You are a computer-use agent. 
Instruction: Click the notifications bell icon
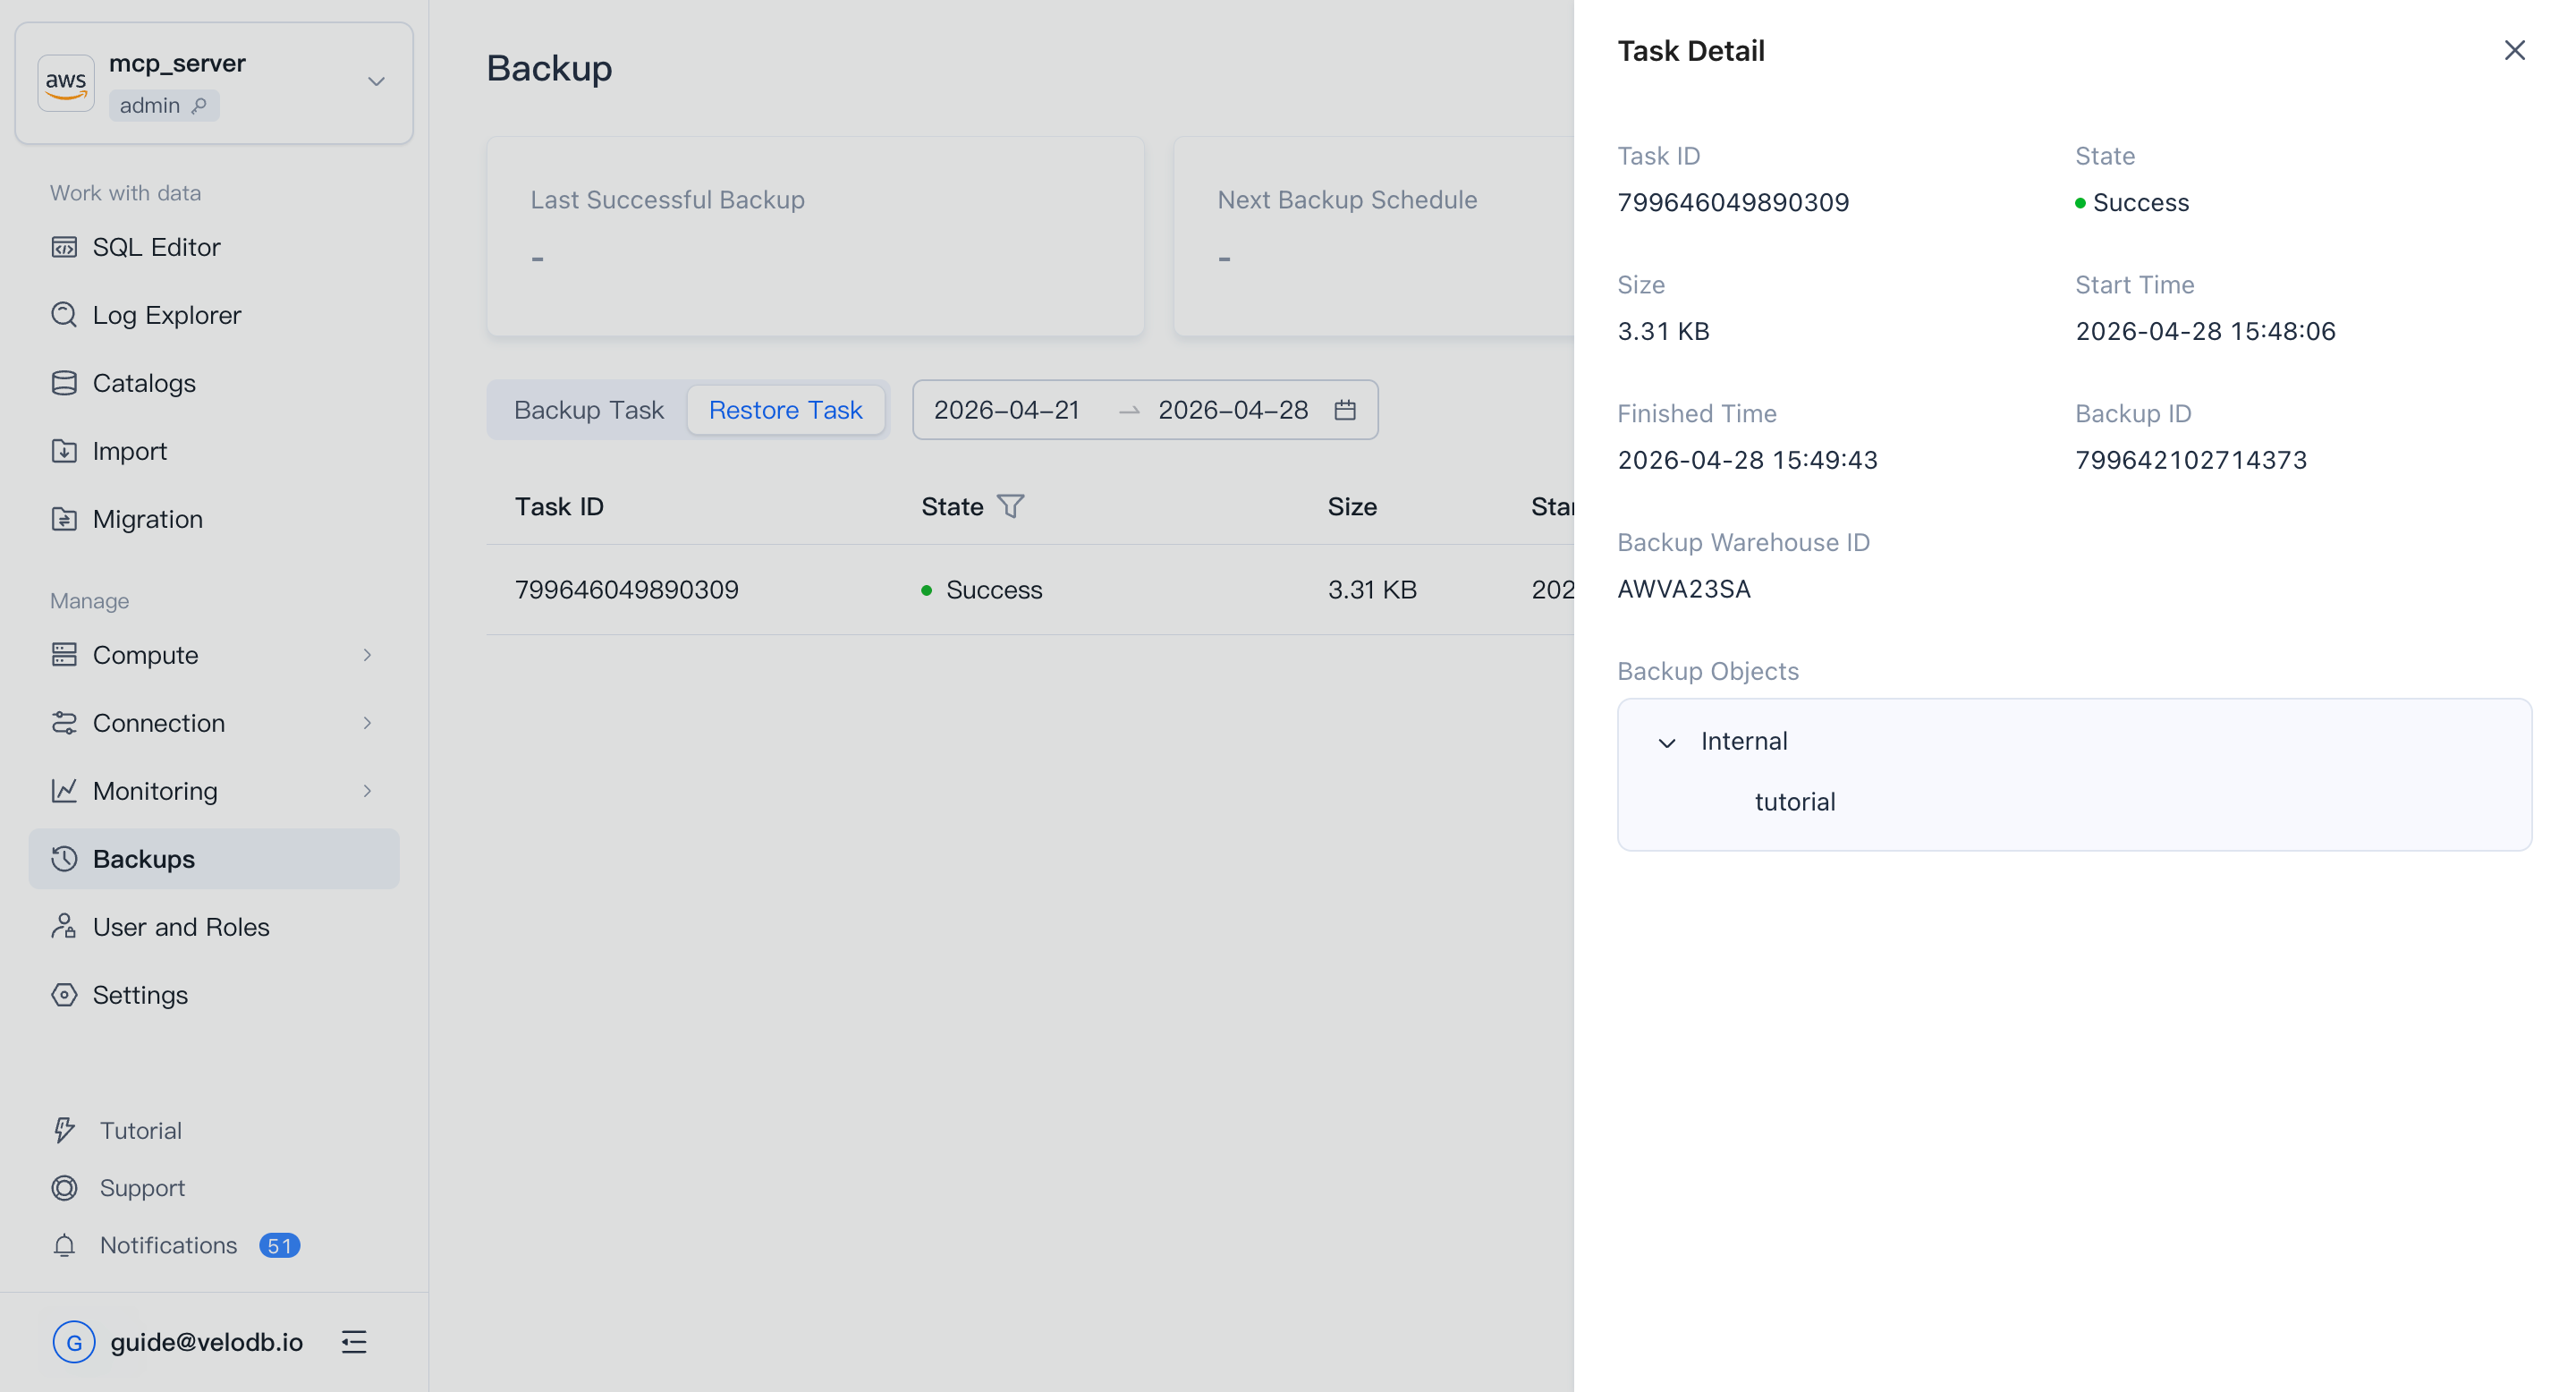tap(64, 1245)
